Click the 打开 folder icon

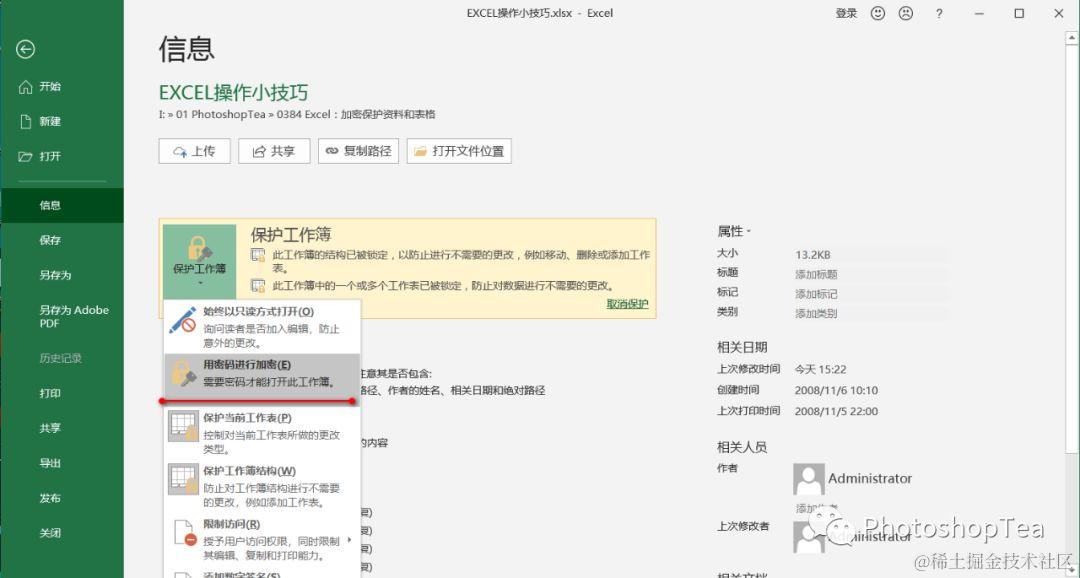click(x=25, y=156)
